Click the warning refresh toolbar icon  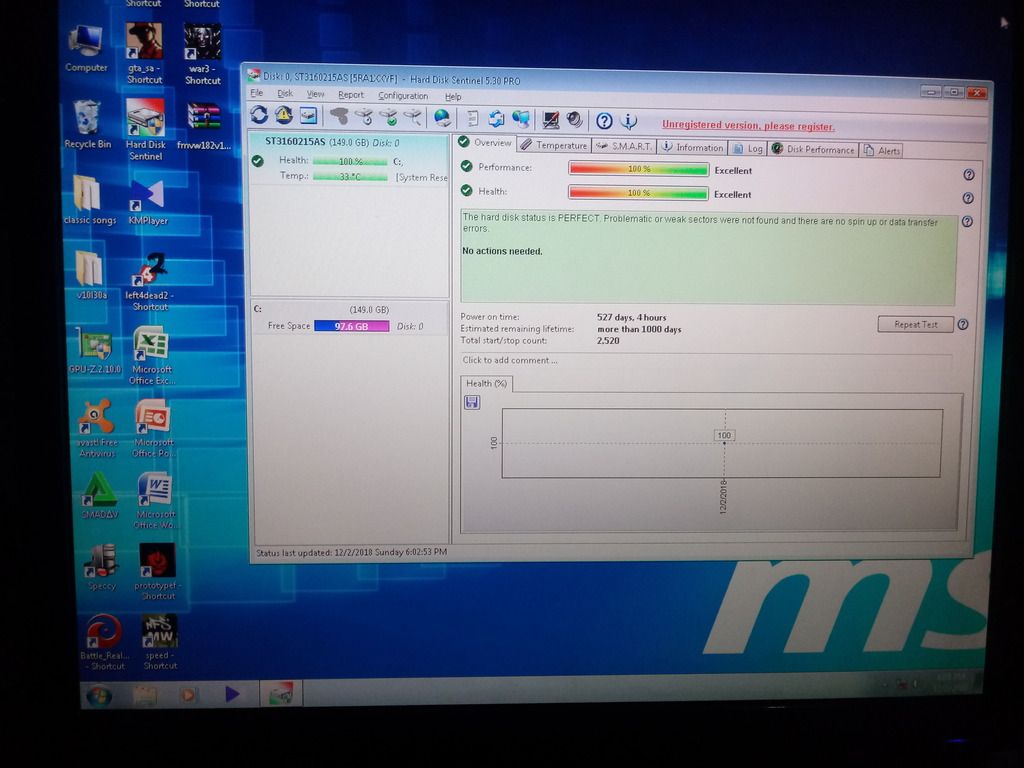tap(283, 115)
